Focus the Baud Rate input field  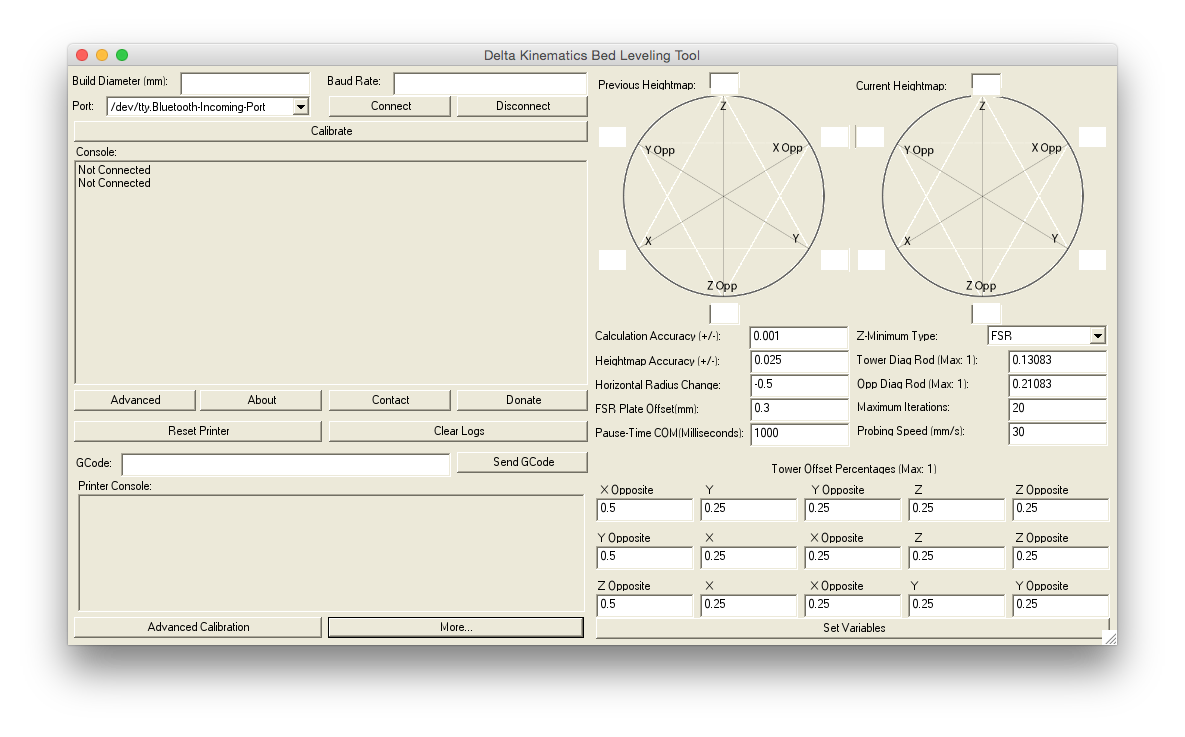pos(489,82)
